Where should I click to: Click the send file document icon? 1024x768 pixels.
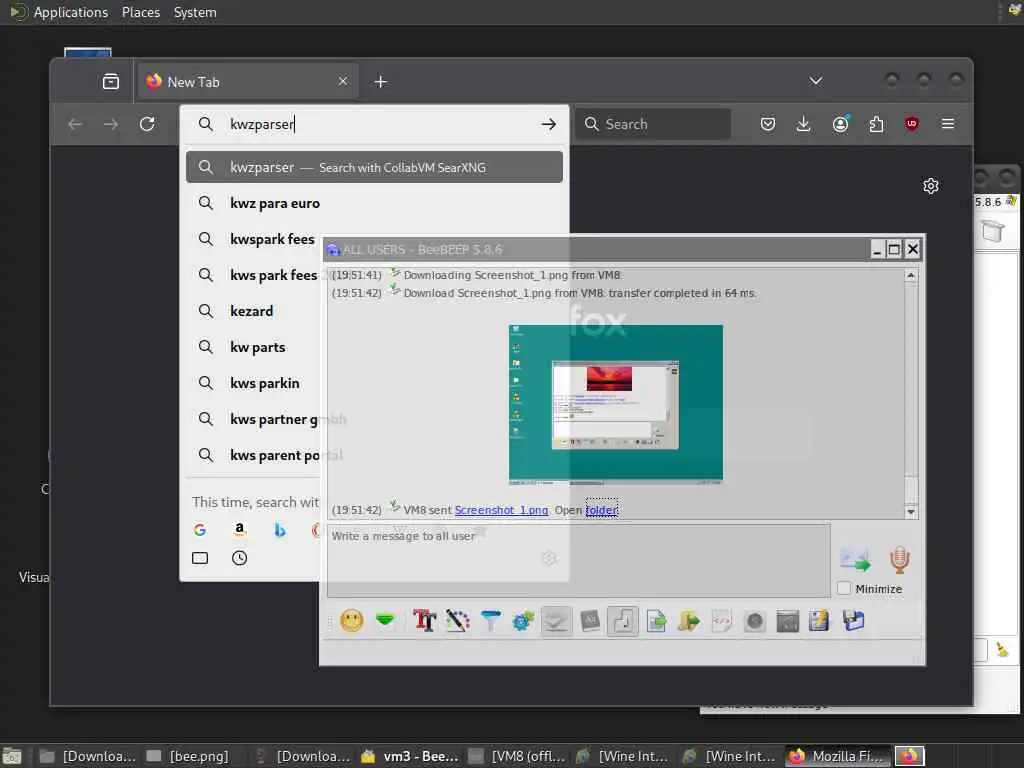click(656, 620)
